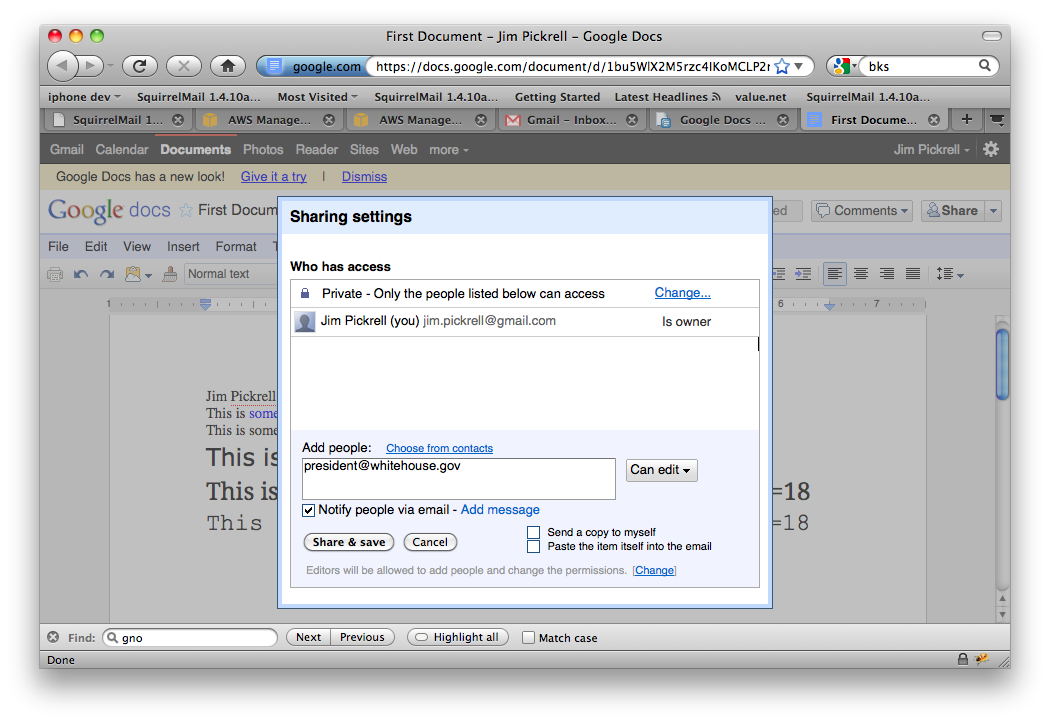Click the padlock icon in status bar

tap(962, 659)
